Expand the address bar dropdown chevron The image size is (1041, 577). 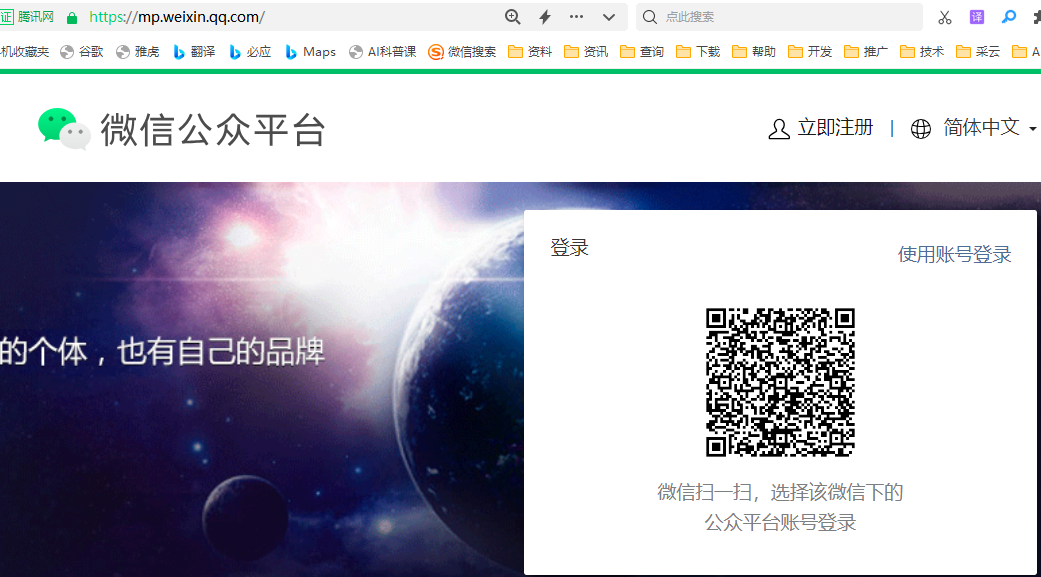point(609,17)
